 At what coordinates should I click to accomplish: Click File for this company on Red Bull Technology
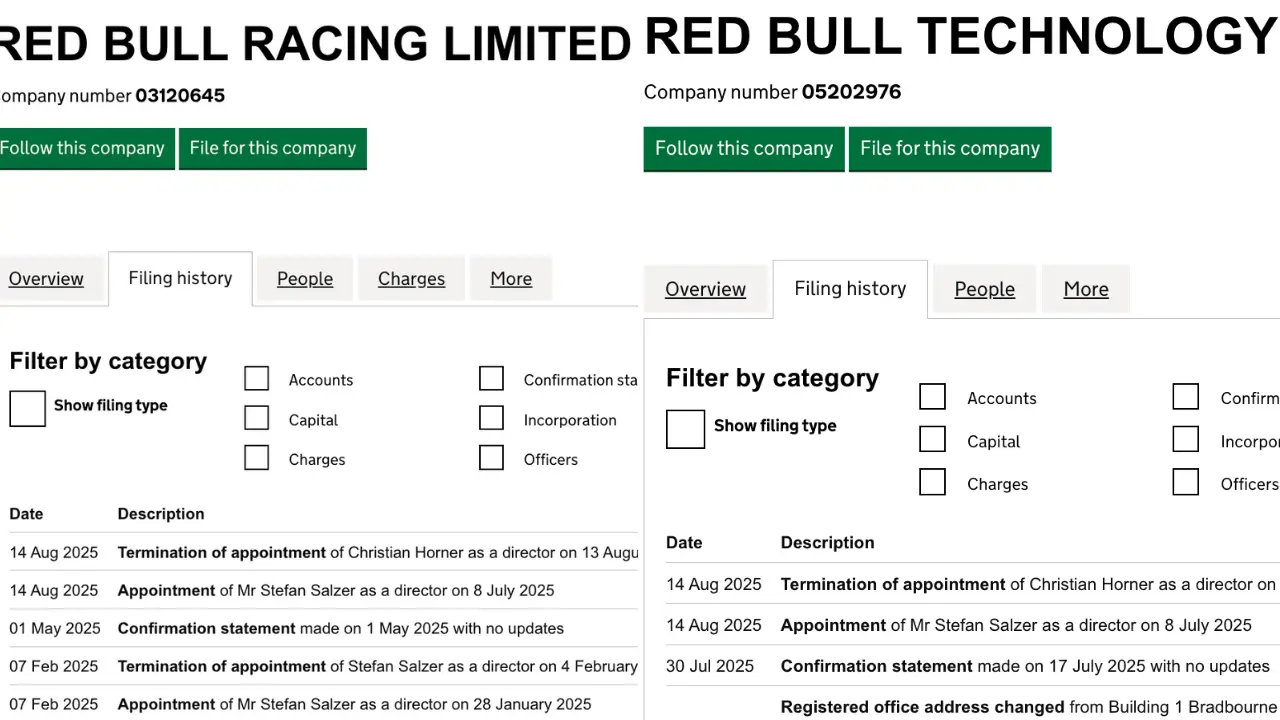pos(949,148)
